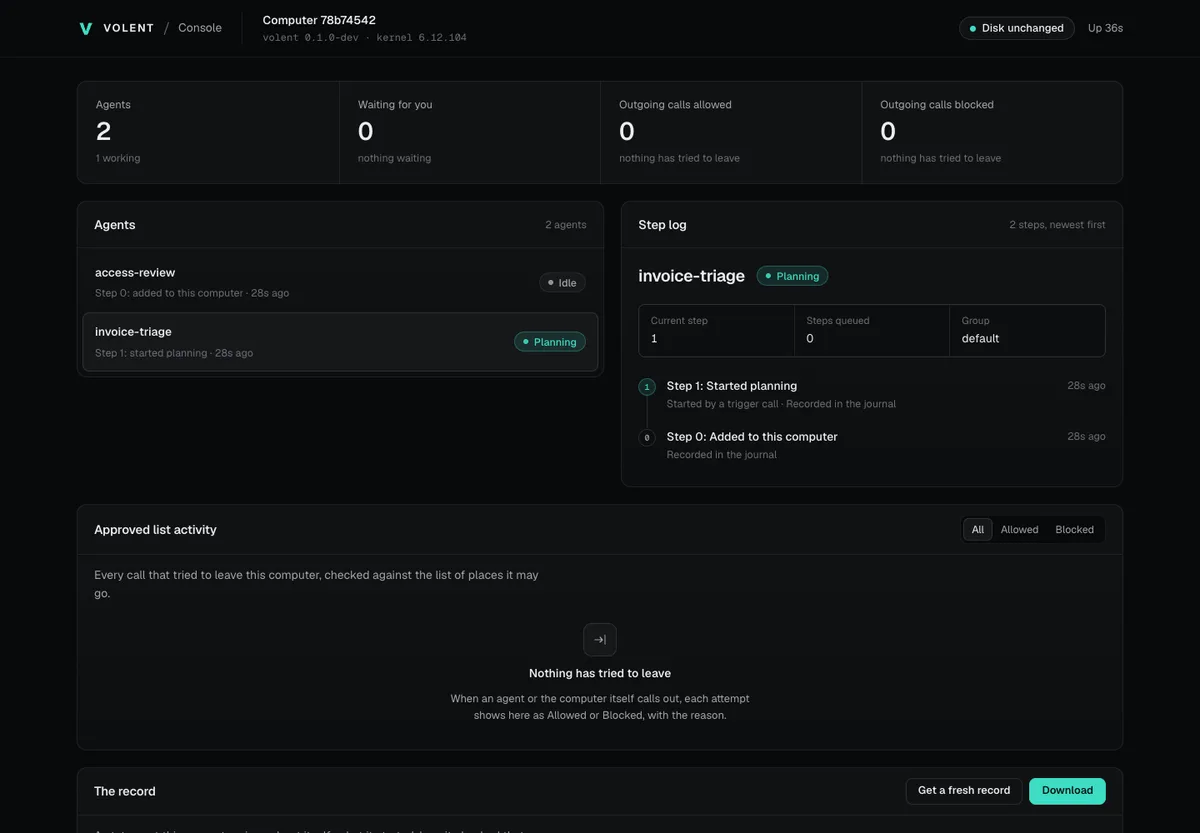This screenshot has width=1200, height=833.
Task: Click the VOLENT brand name
Action: pyautogui.click(x=129, y=28)
